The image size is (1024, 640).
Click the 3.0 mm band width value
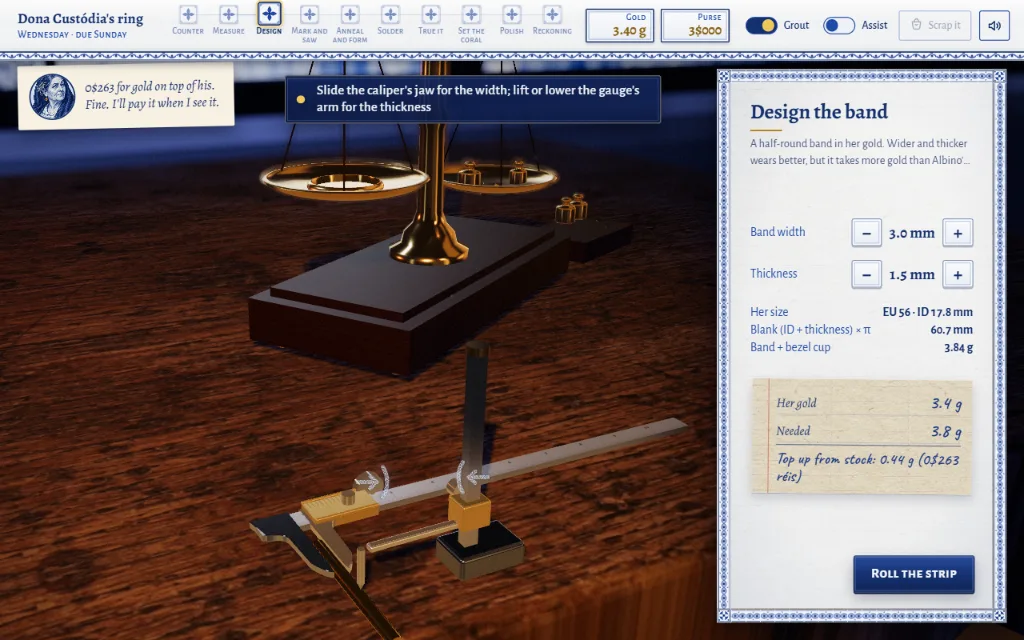[x=912, y=233]
